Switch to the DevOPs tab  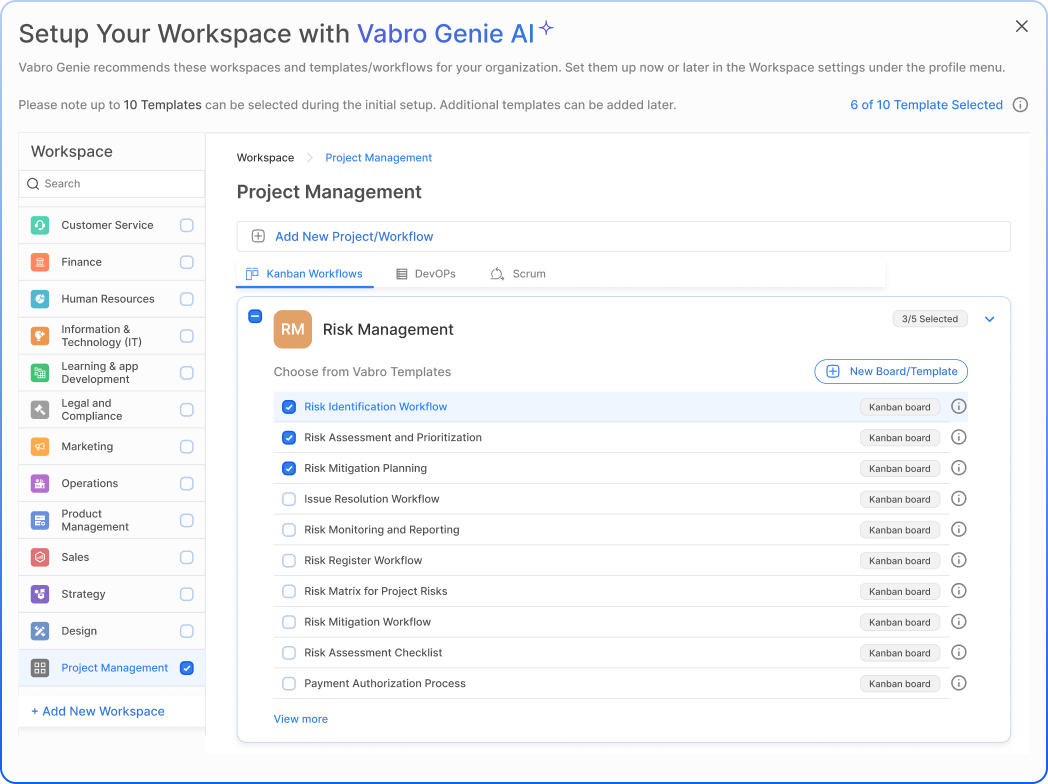click(426, 274)
